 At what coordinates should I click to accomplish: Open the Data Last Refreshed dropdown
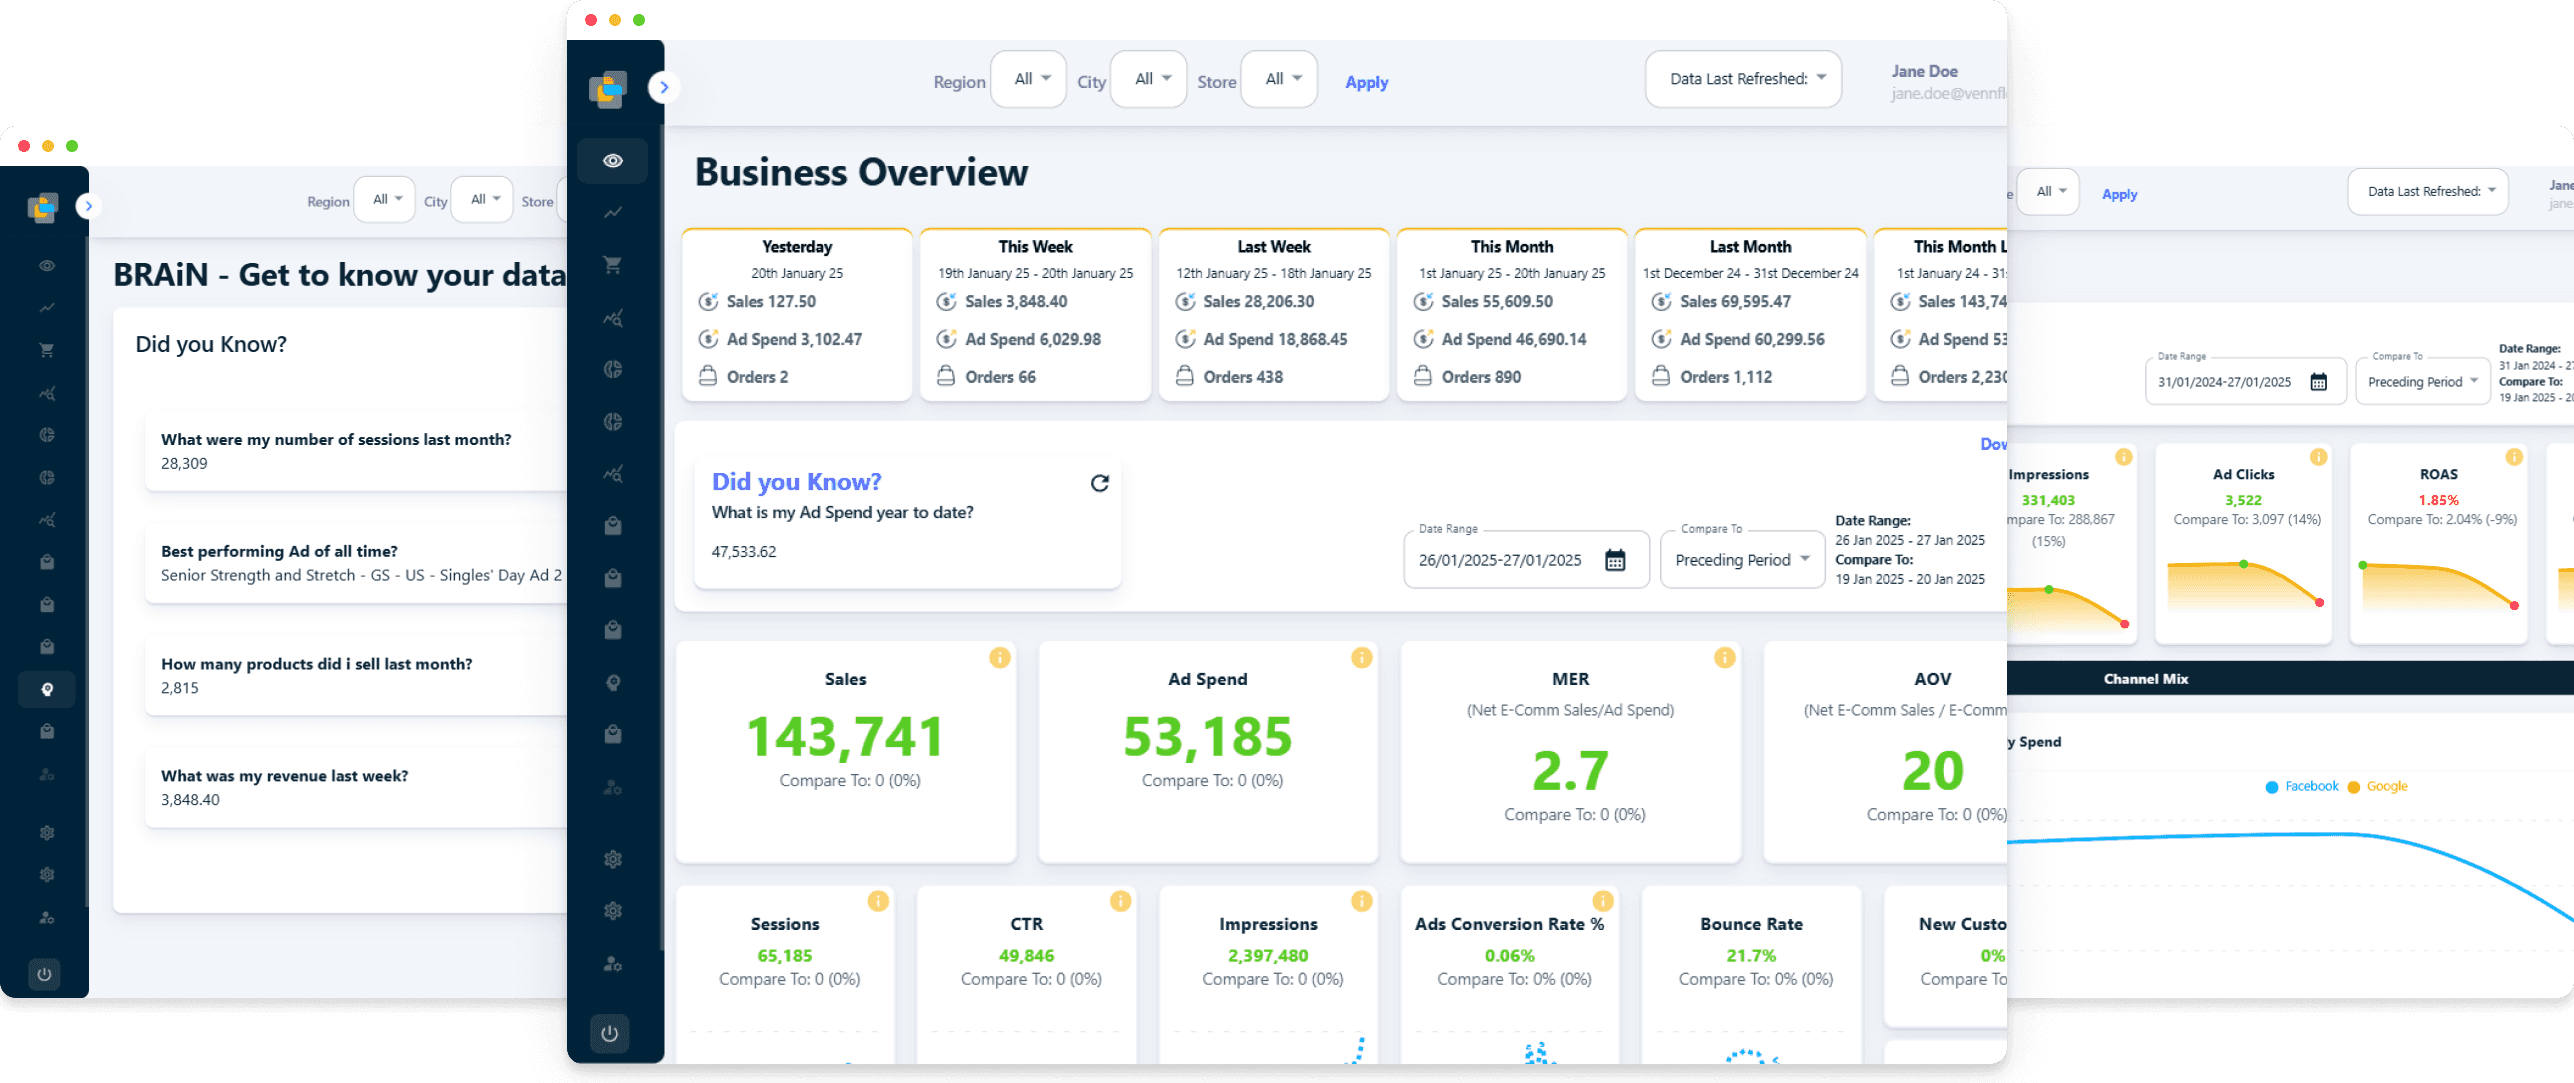[1743, 79]
